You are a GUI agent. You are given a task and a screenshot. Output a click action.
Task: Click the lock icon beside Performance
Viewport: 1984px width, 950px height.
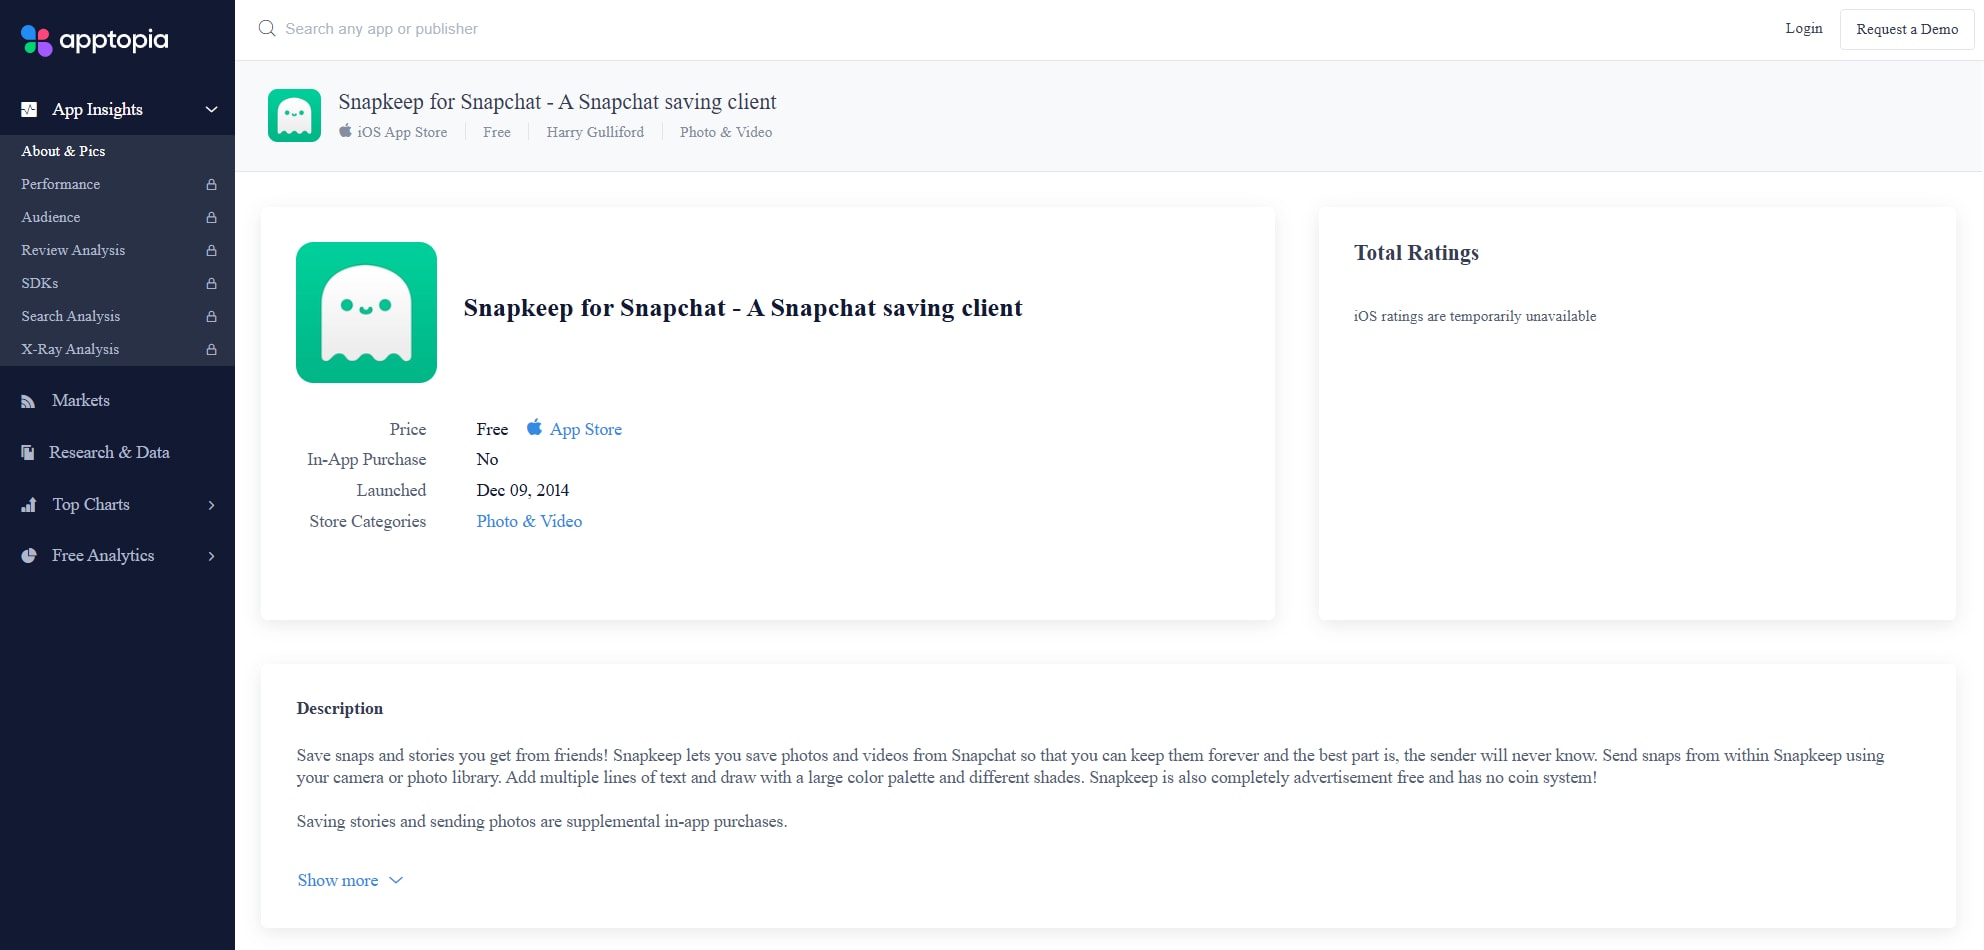click(x=210, y=185)
